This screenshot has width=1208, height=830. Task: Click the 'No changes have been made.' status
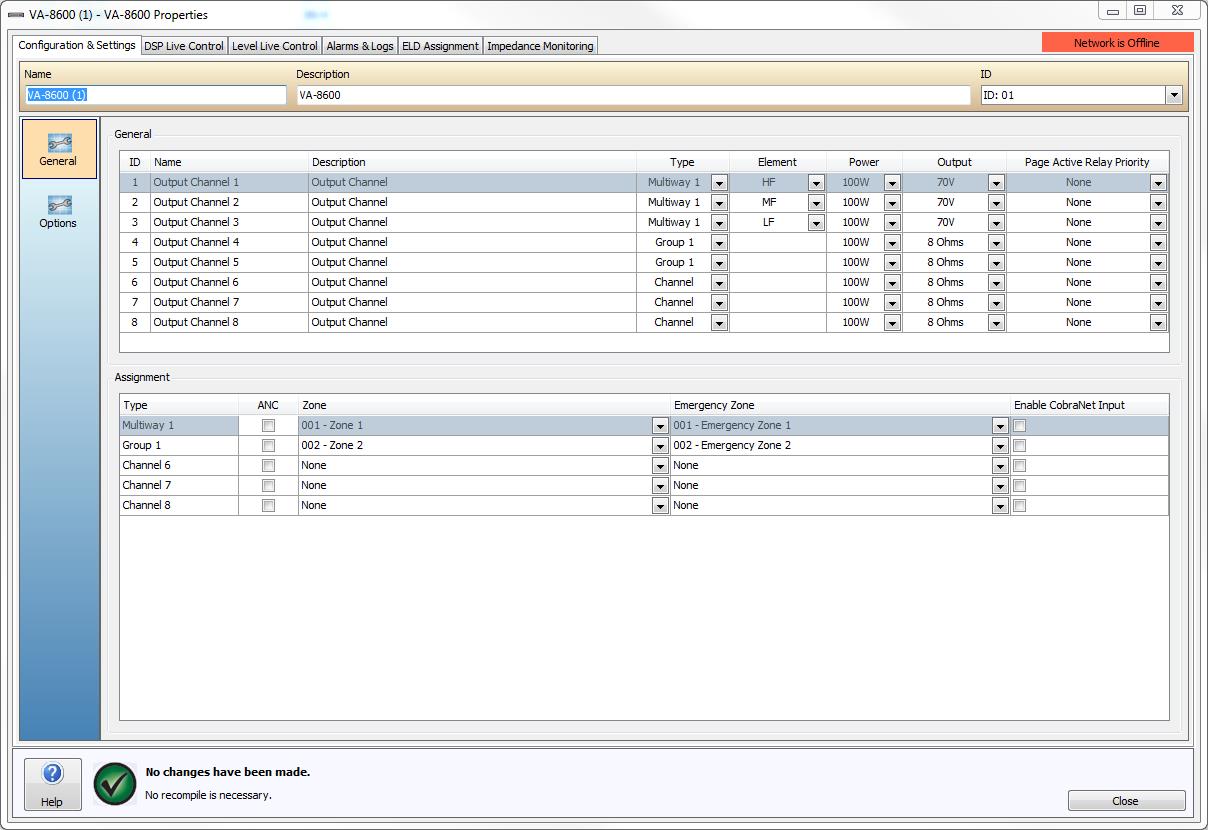pyautogui.click(x=228, y=772)
